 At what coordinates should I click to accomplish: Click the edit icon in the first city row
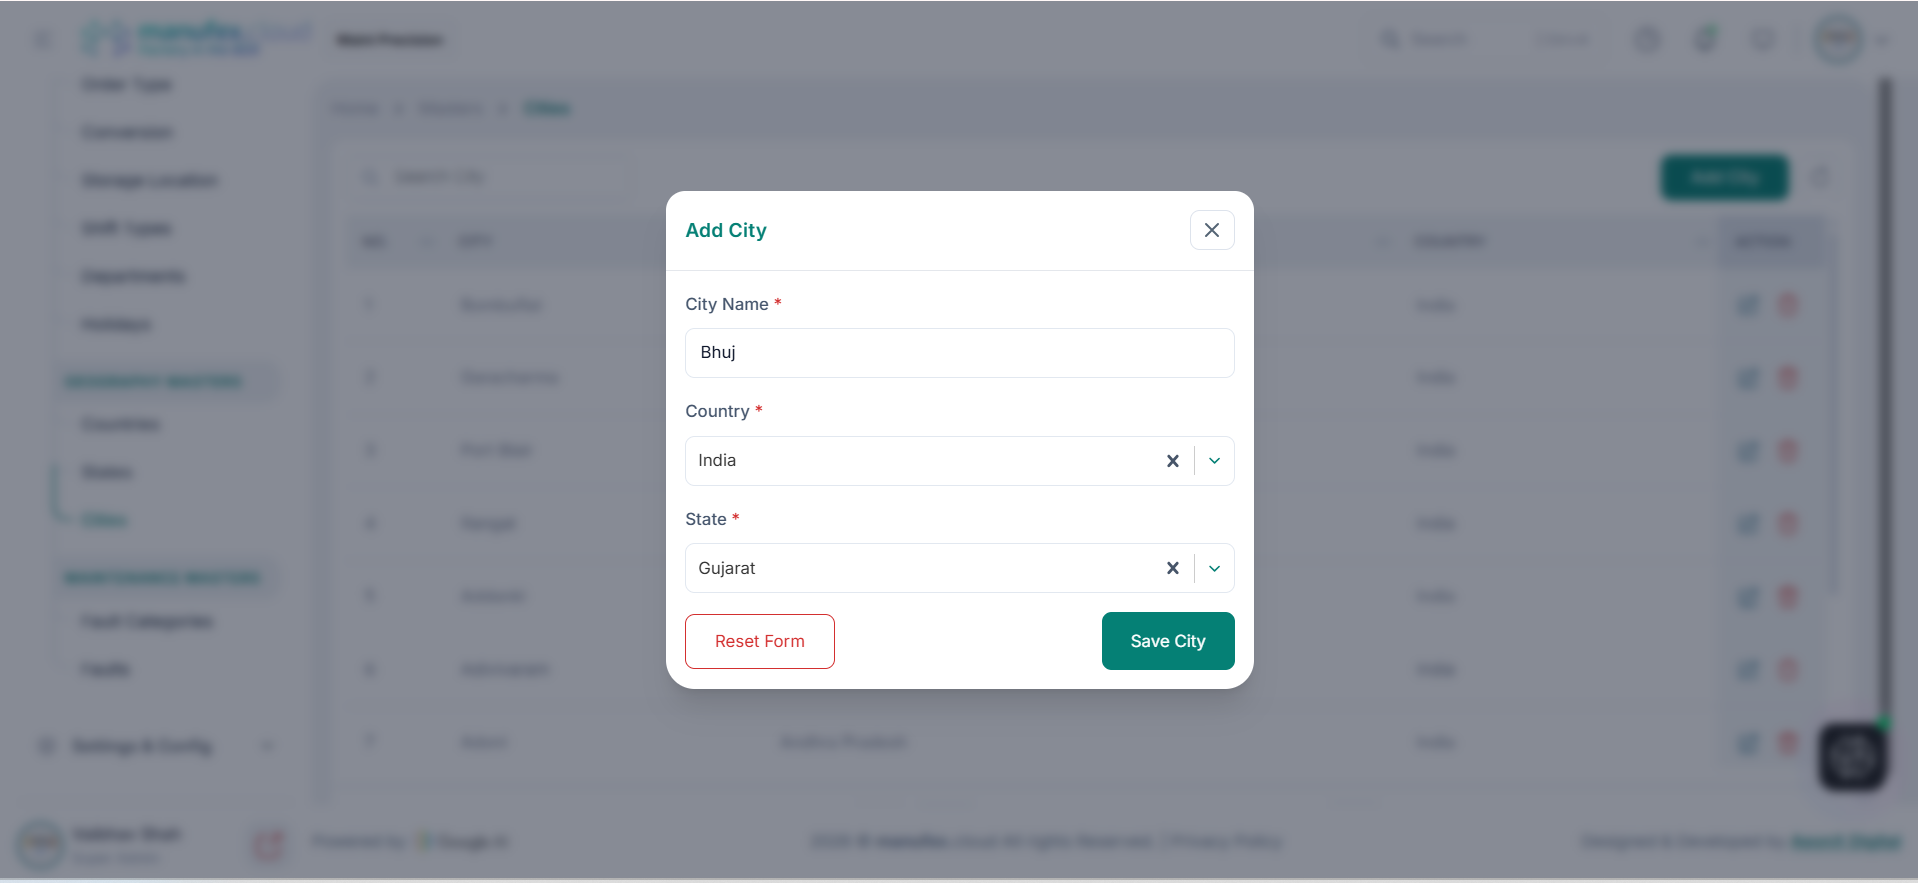1748,305
